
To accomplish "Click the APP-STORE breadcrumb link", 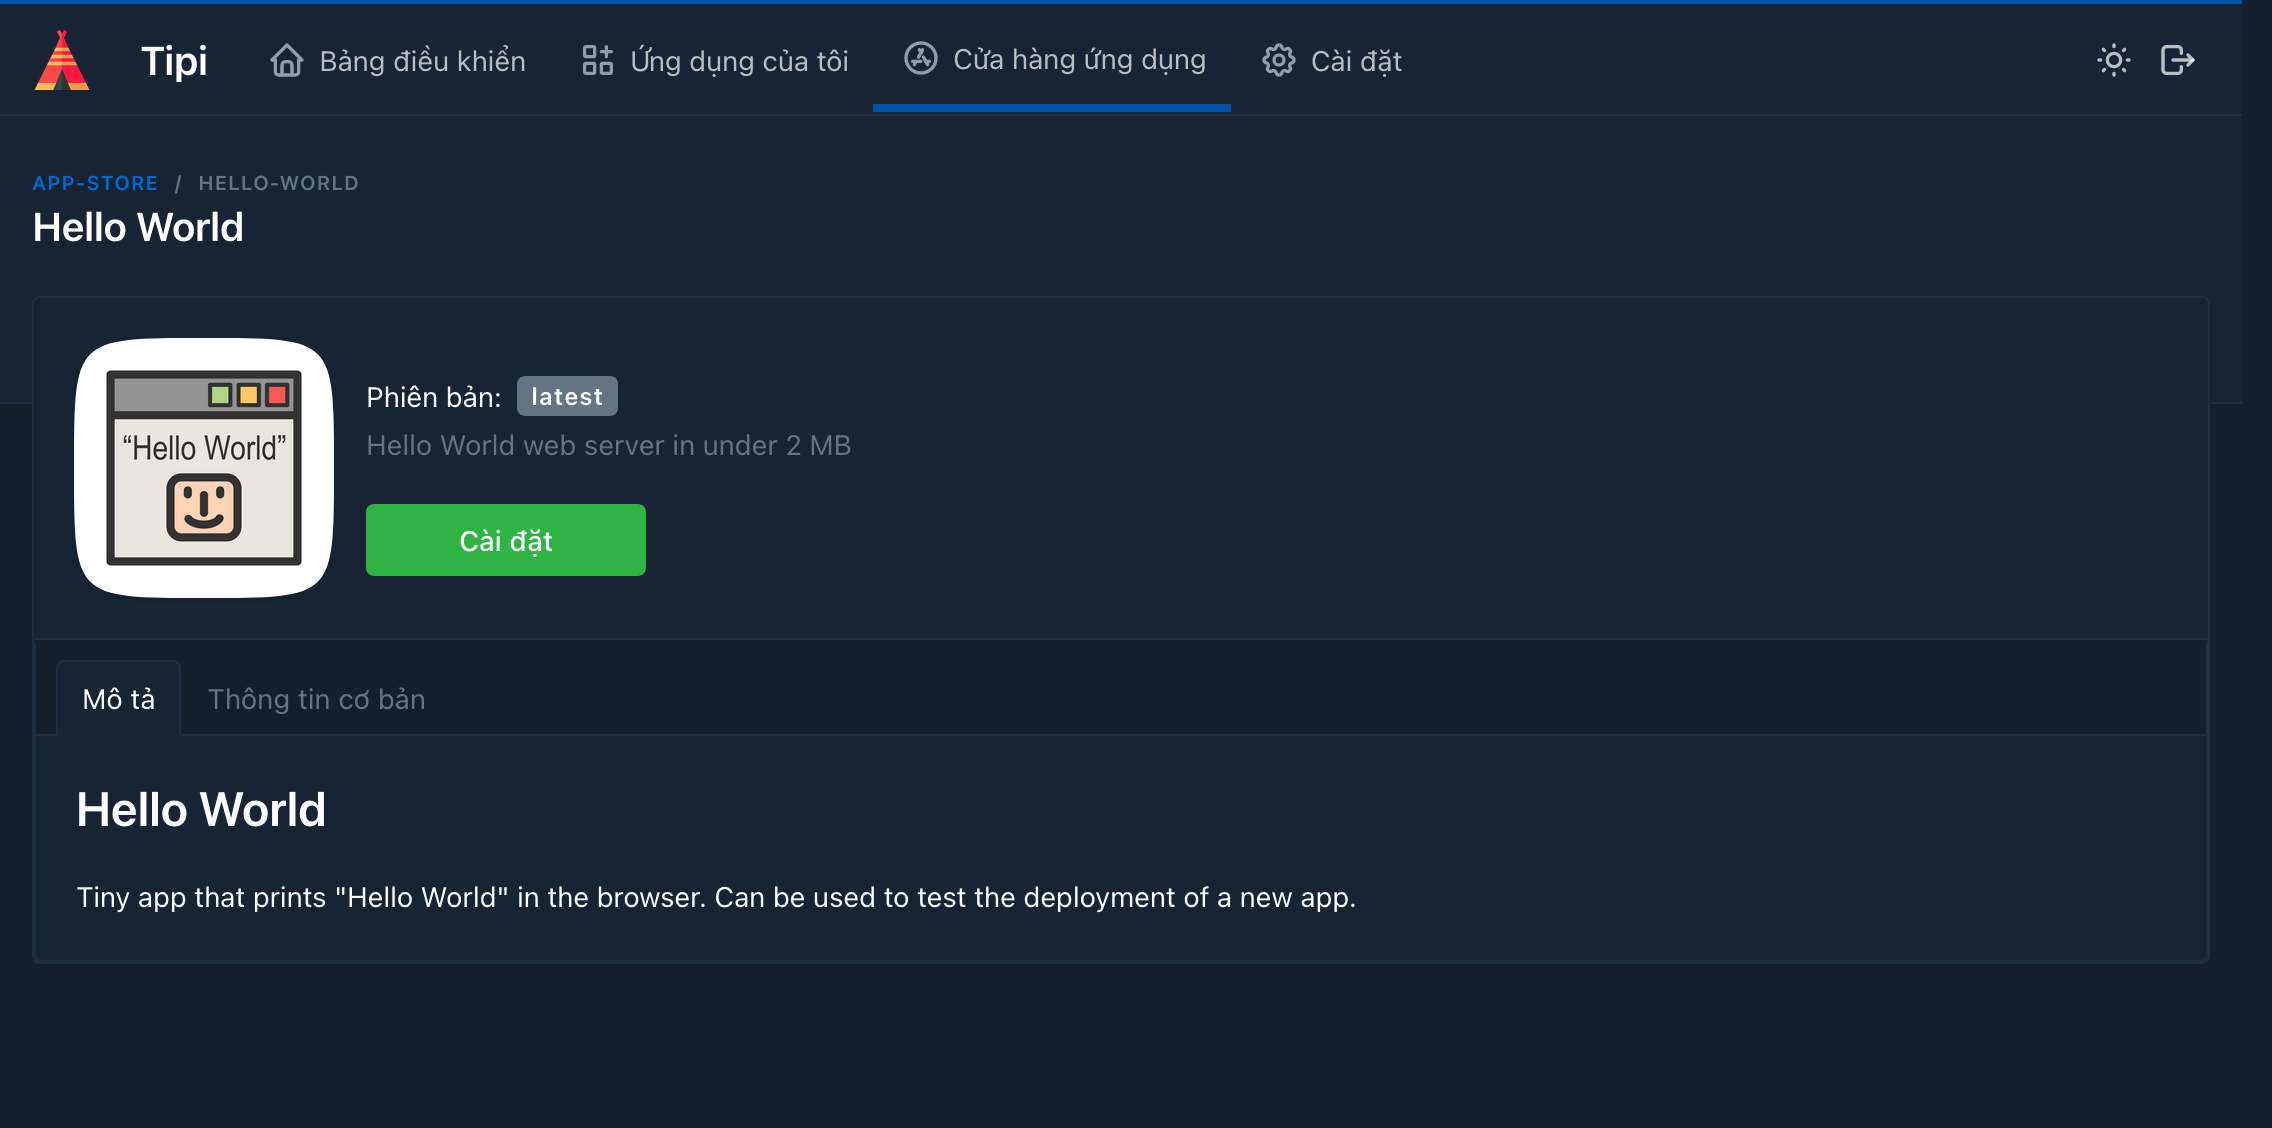I will click(x=95, y=183).
